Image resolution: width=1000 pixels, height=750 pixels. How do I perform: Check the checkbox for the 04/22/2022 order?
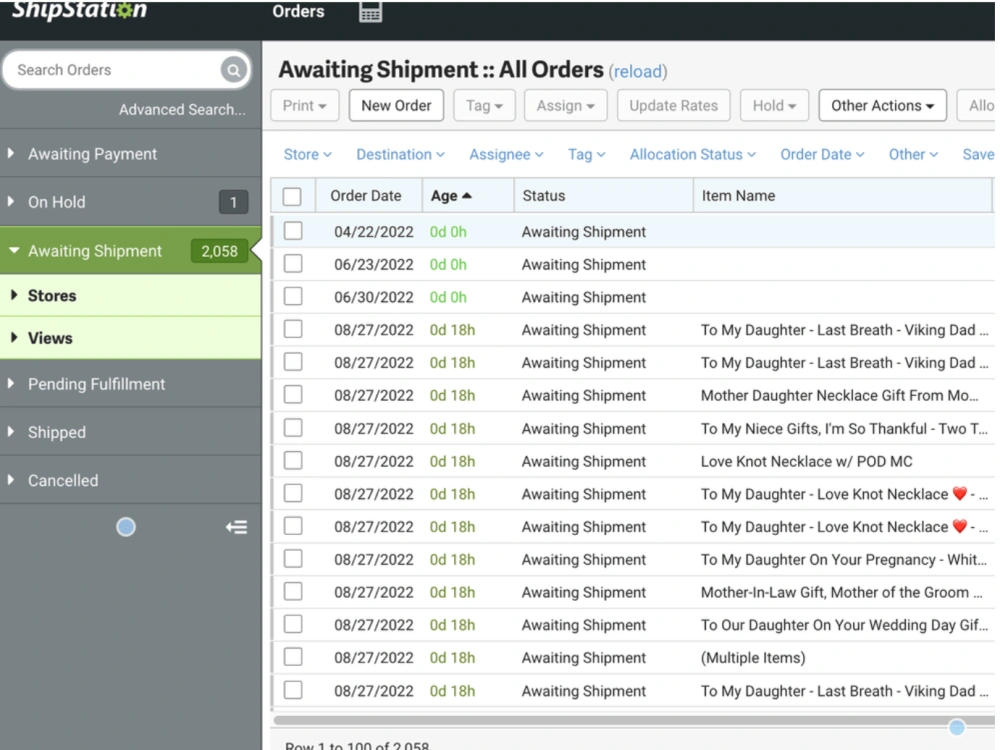tap(293, 231)
